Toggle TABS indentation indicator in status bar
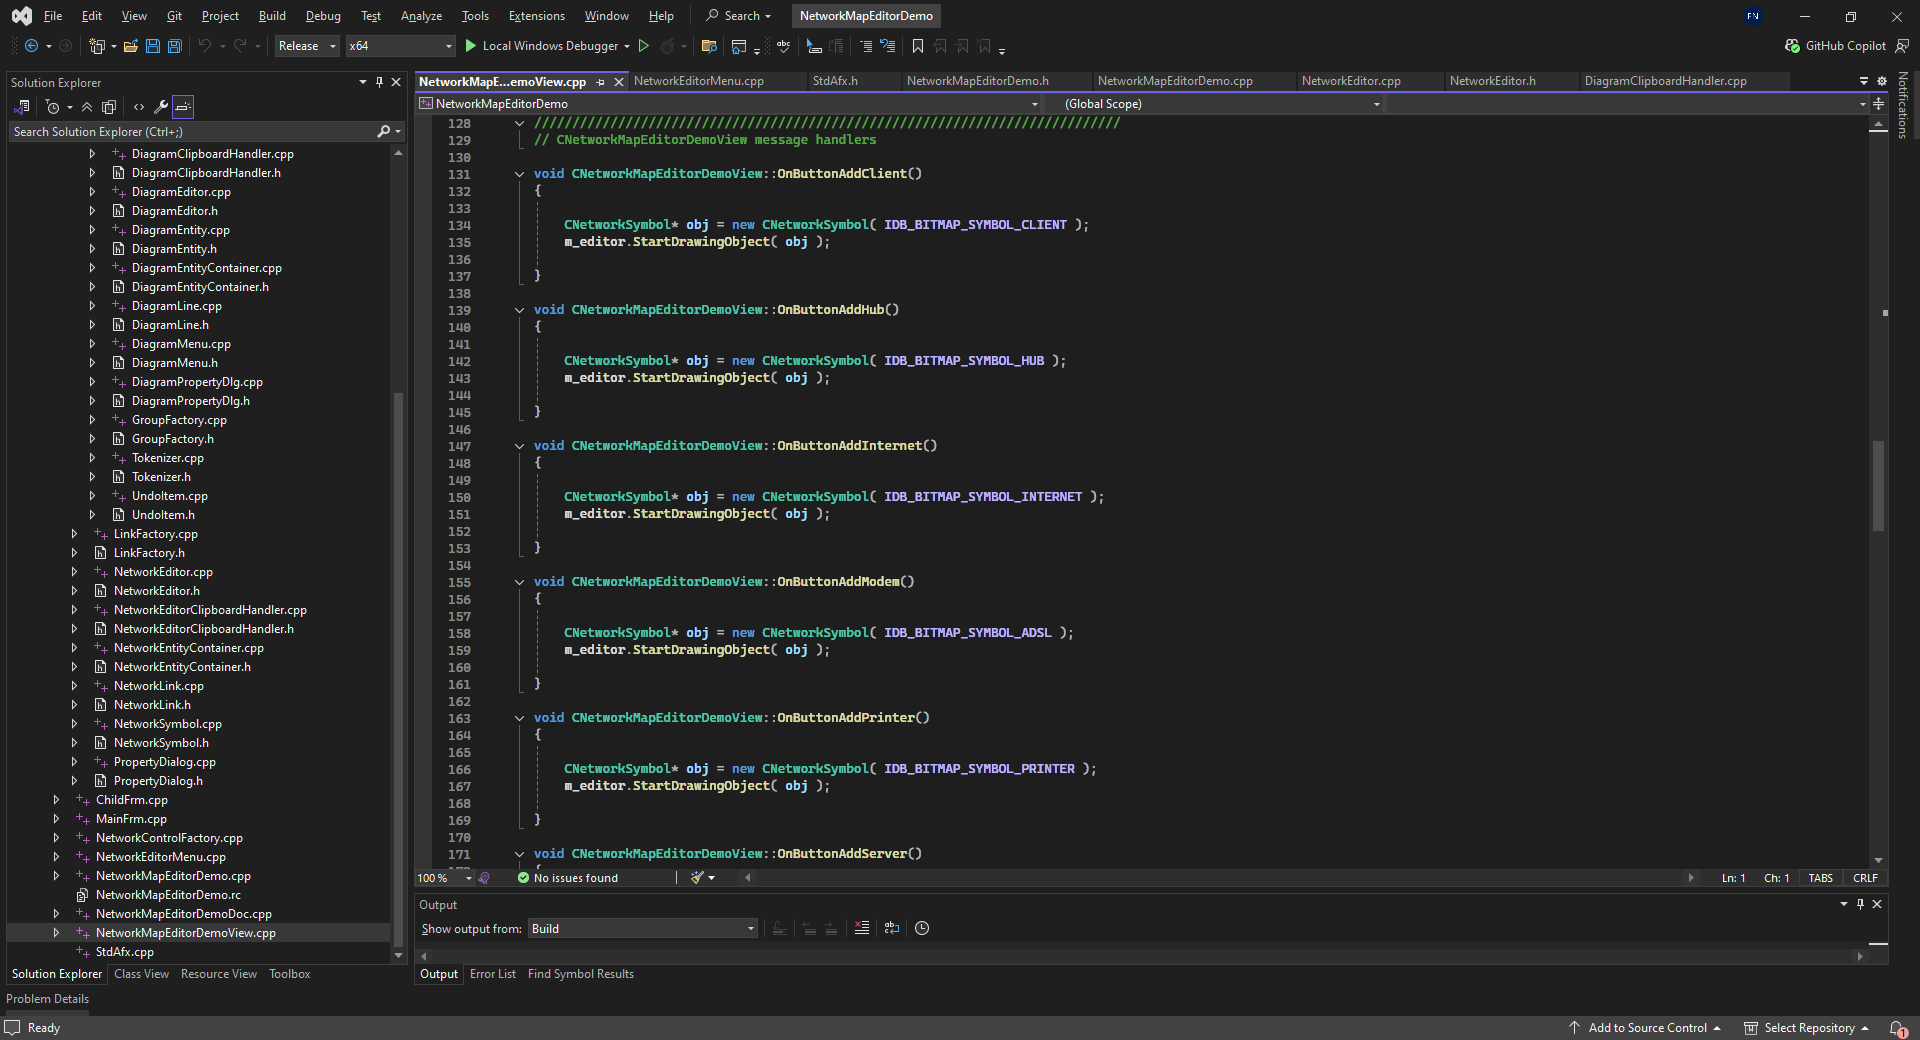Screen dimensions: 1920x1040 1820,878
